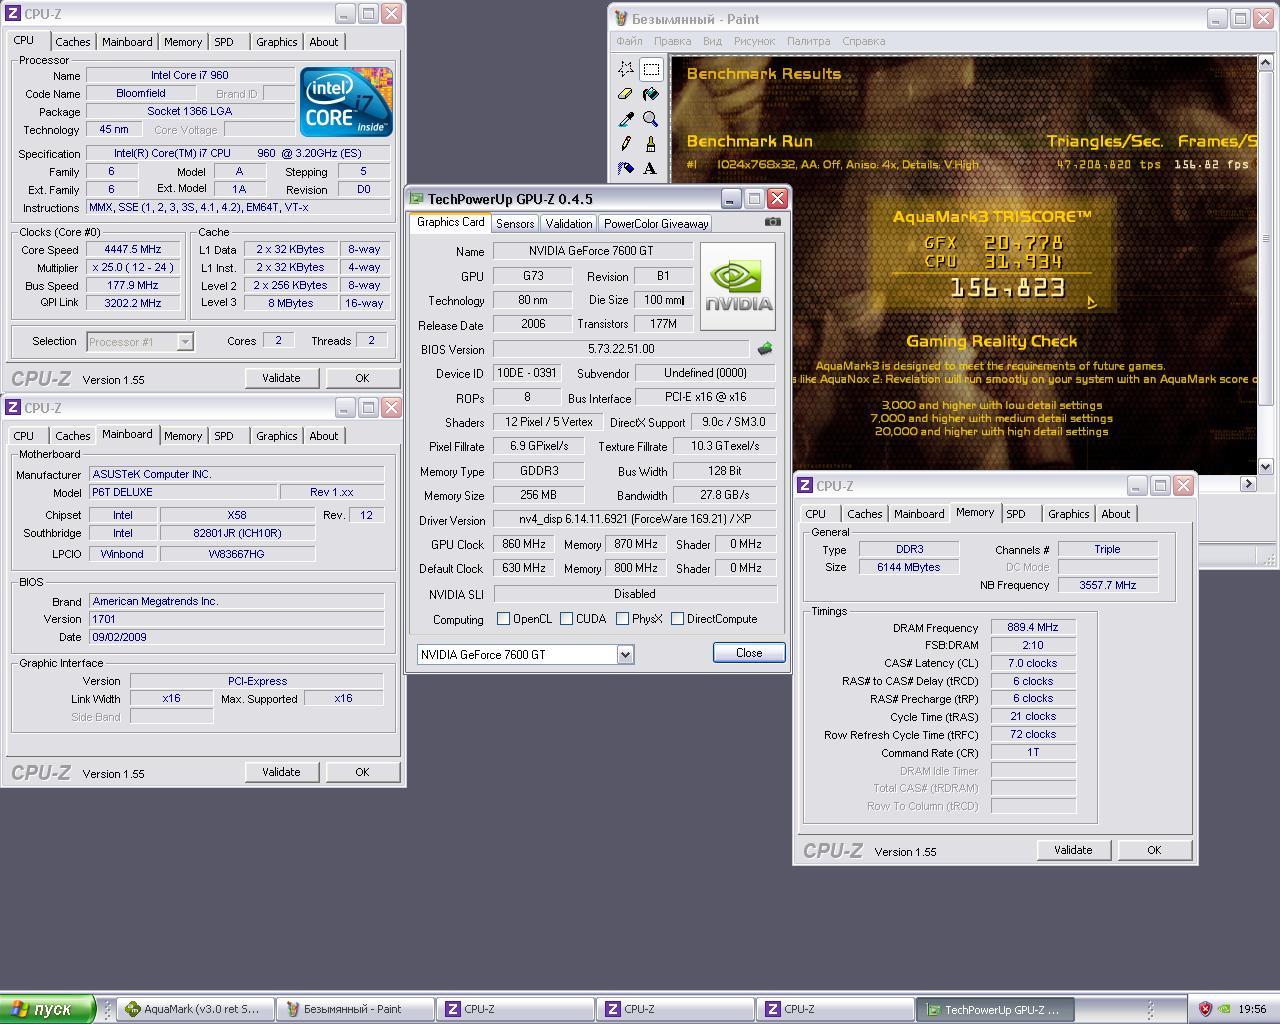Activate the Magnifier tool in Paint
This screenshot has height=1024, width=1280.
pyautogui.click(x=651, y=119)
